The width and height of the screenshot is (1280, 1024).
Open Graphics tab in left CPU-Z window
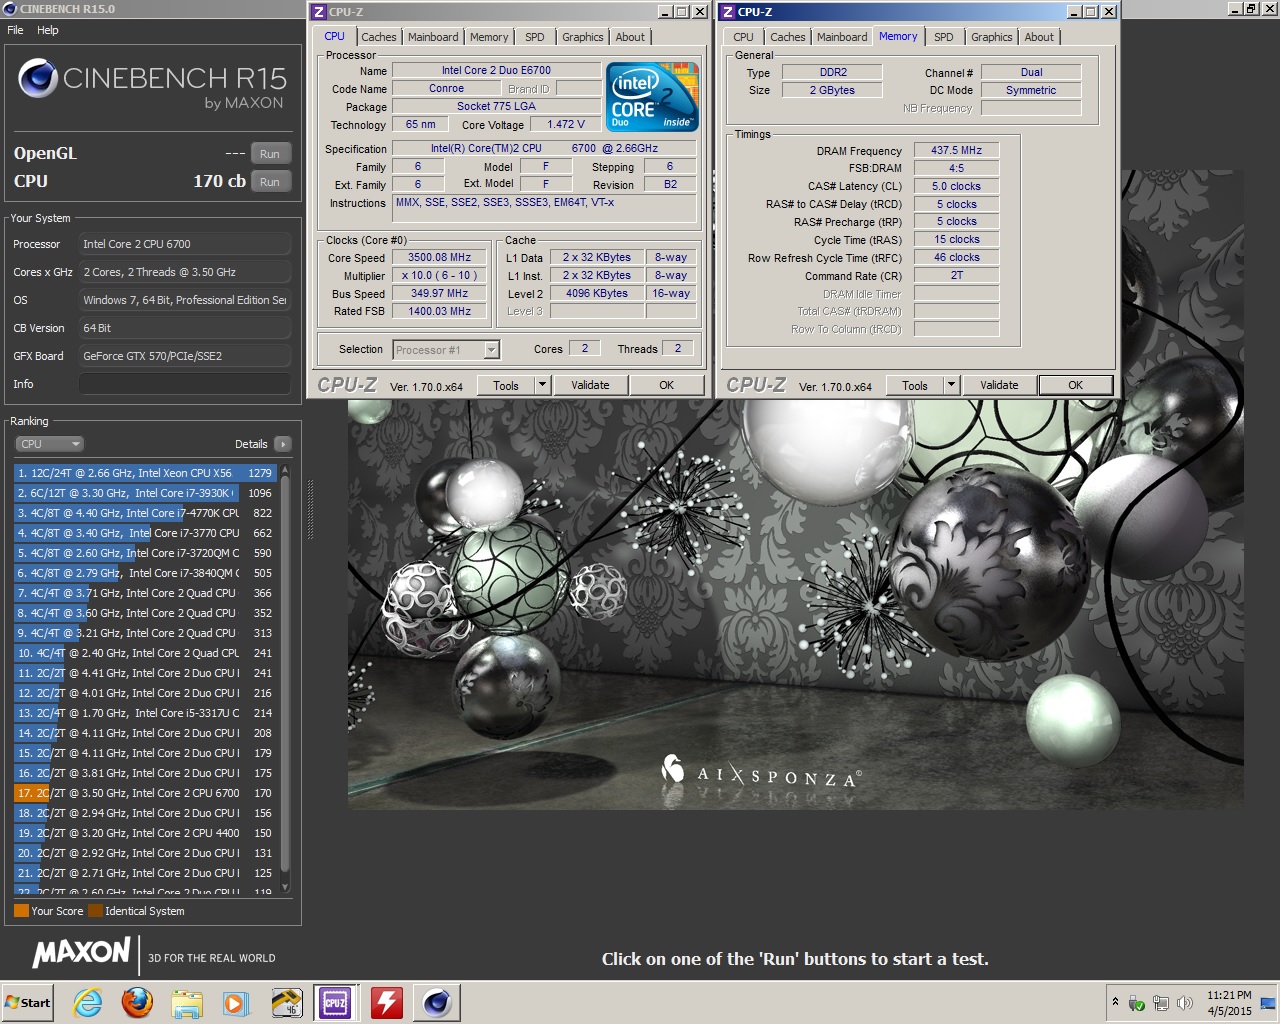(x=583, y=37)
